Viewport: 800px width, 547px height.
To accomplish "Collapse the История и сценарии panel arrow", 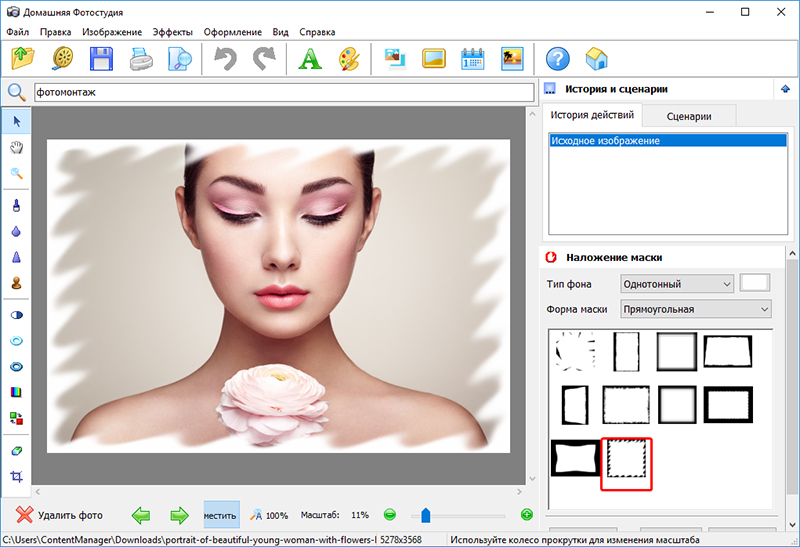I will point(785,89).
